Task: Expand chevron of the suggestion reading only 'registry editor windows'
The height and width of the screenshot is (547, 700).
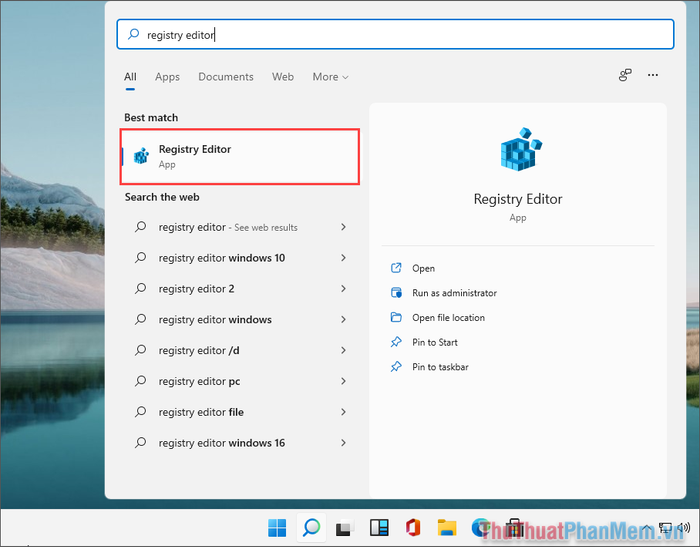Action: click(x=343, y=319)
